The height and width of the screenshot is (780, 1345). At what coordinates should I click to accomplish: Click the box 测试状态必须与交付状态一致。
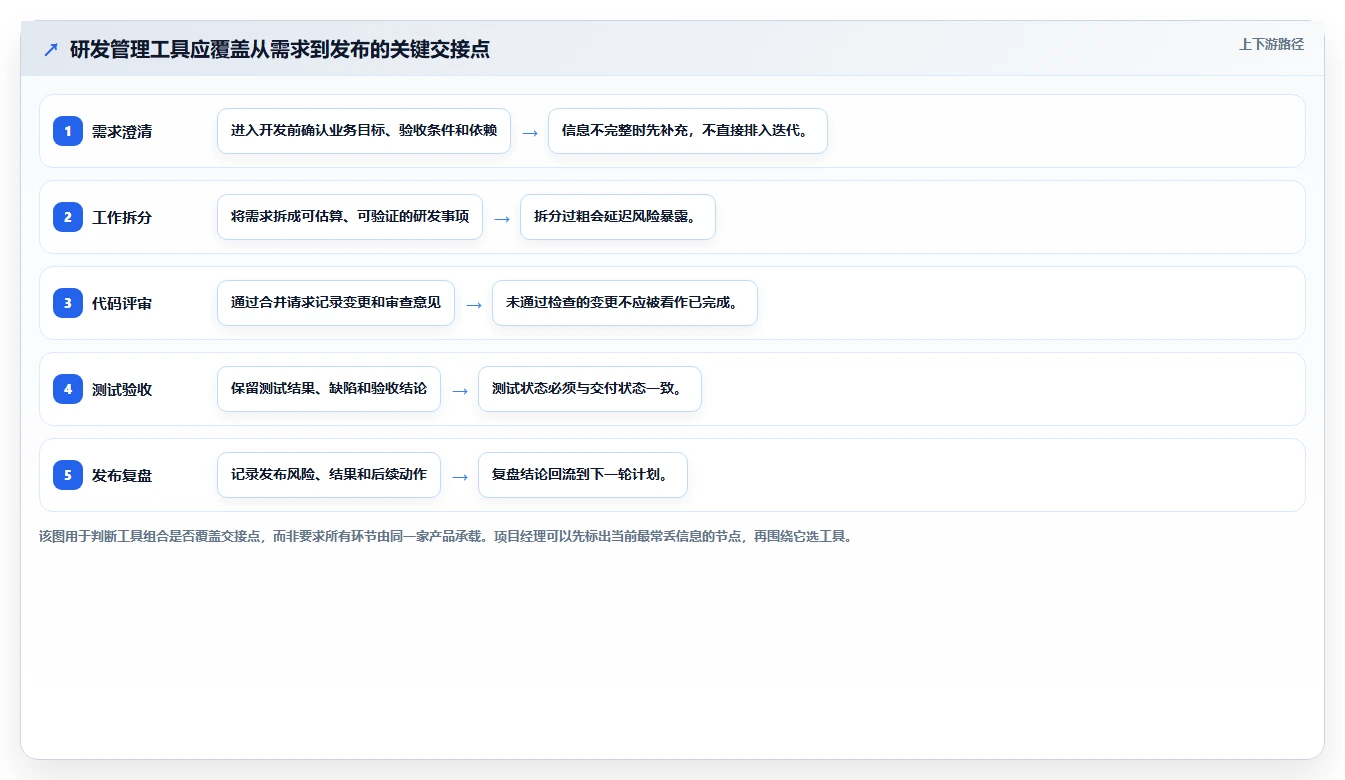590,389
